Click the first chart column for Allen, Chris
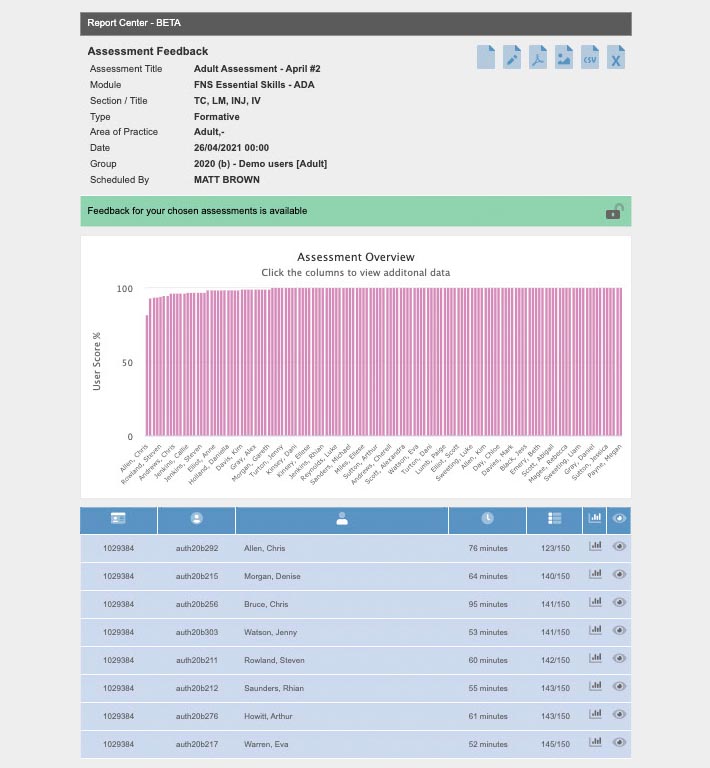 click(x=147, y=376)
